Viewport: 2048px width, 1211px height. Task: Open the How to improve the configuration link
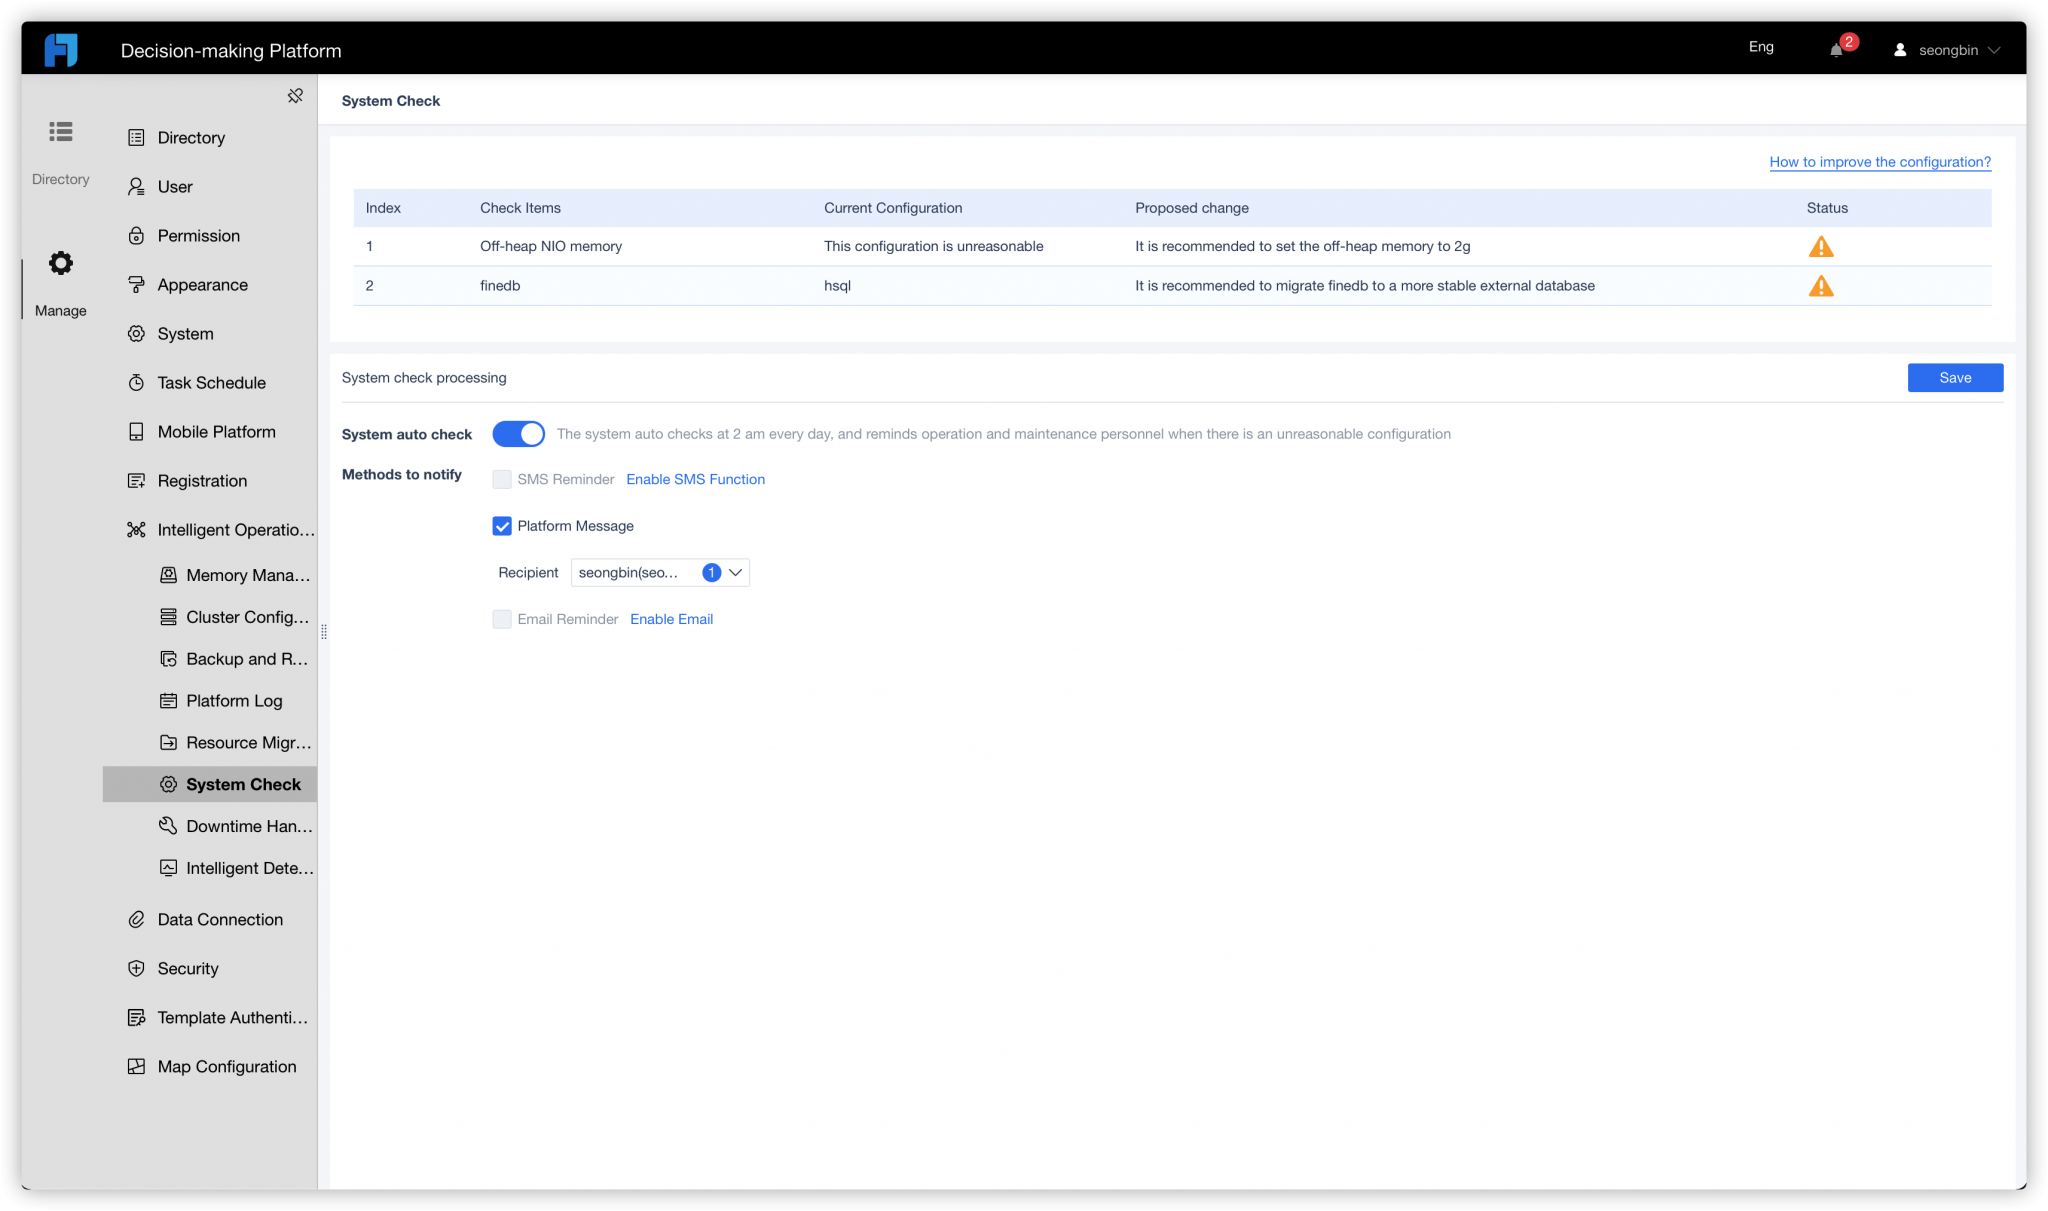tap(1879, 161)
